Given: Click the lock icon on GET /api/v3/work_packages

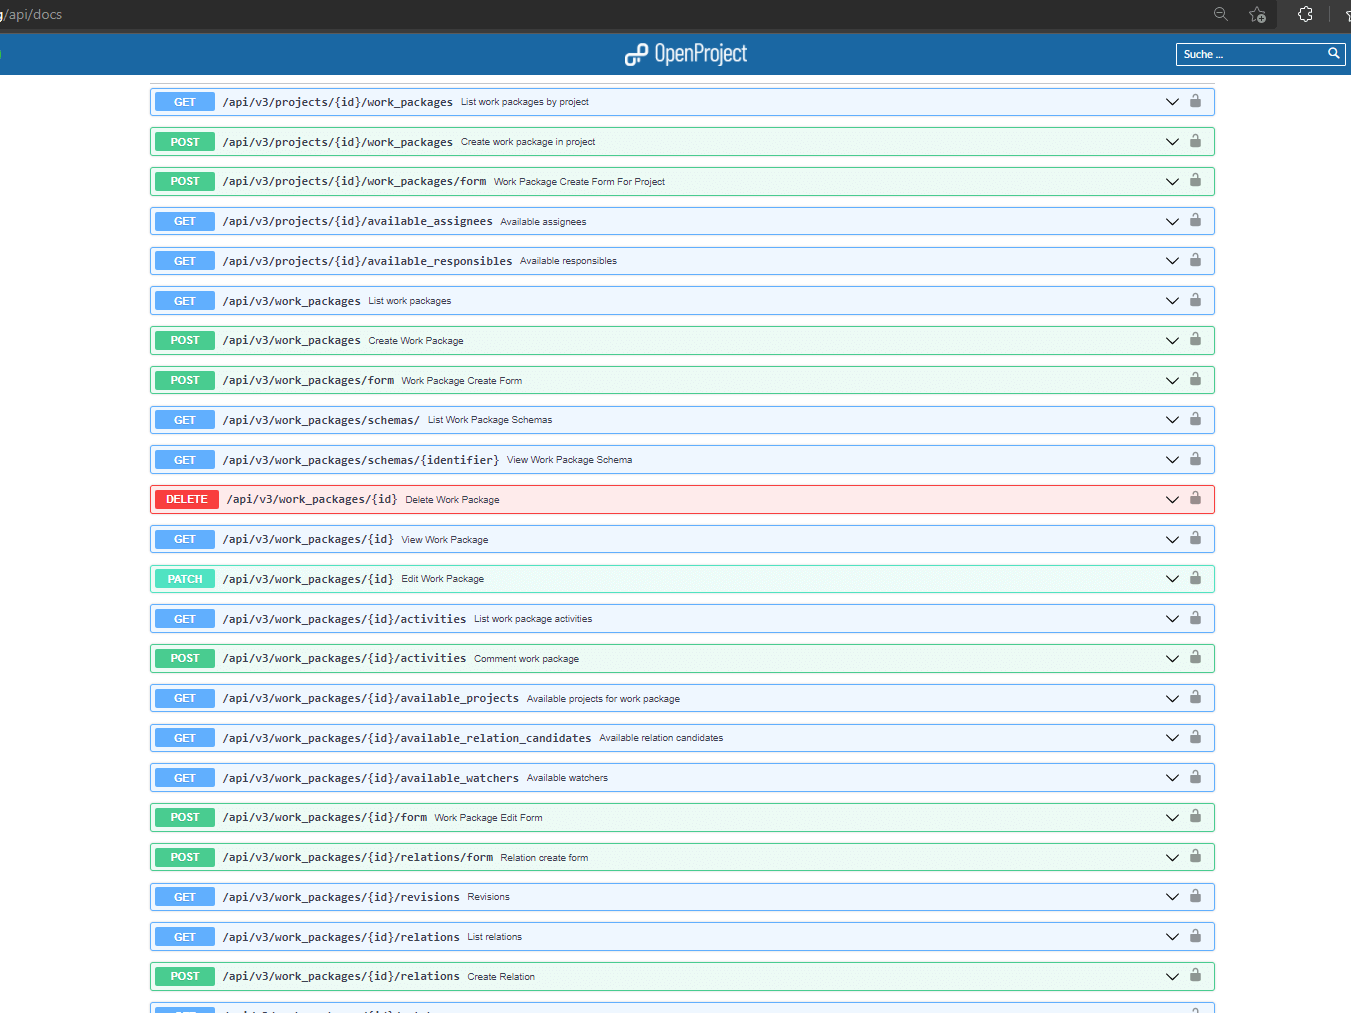Looking at the screenshot, I should 1195,300.
